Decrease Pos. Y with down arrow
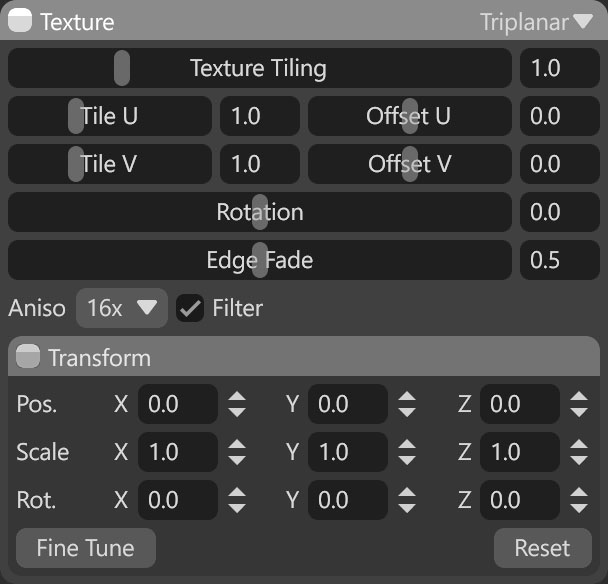This screenshot has width=608, height=584. (407, 412)
